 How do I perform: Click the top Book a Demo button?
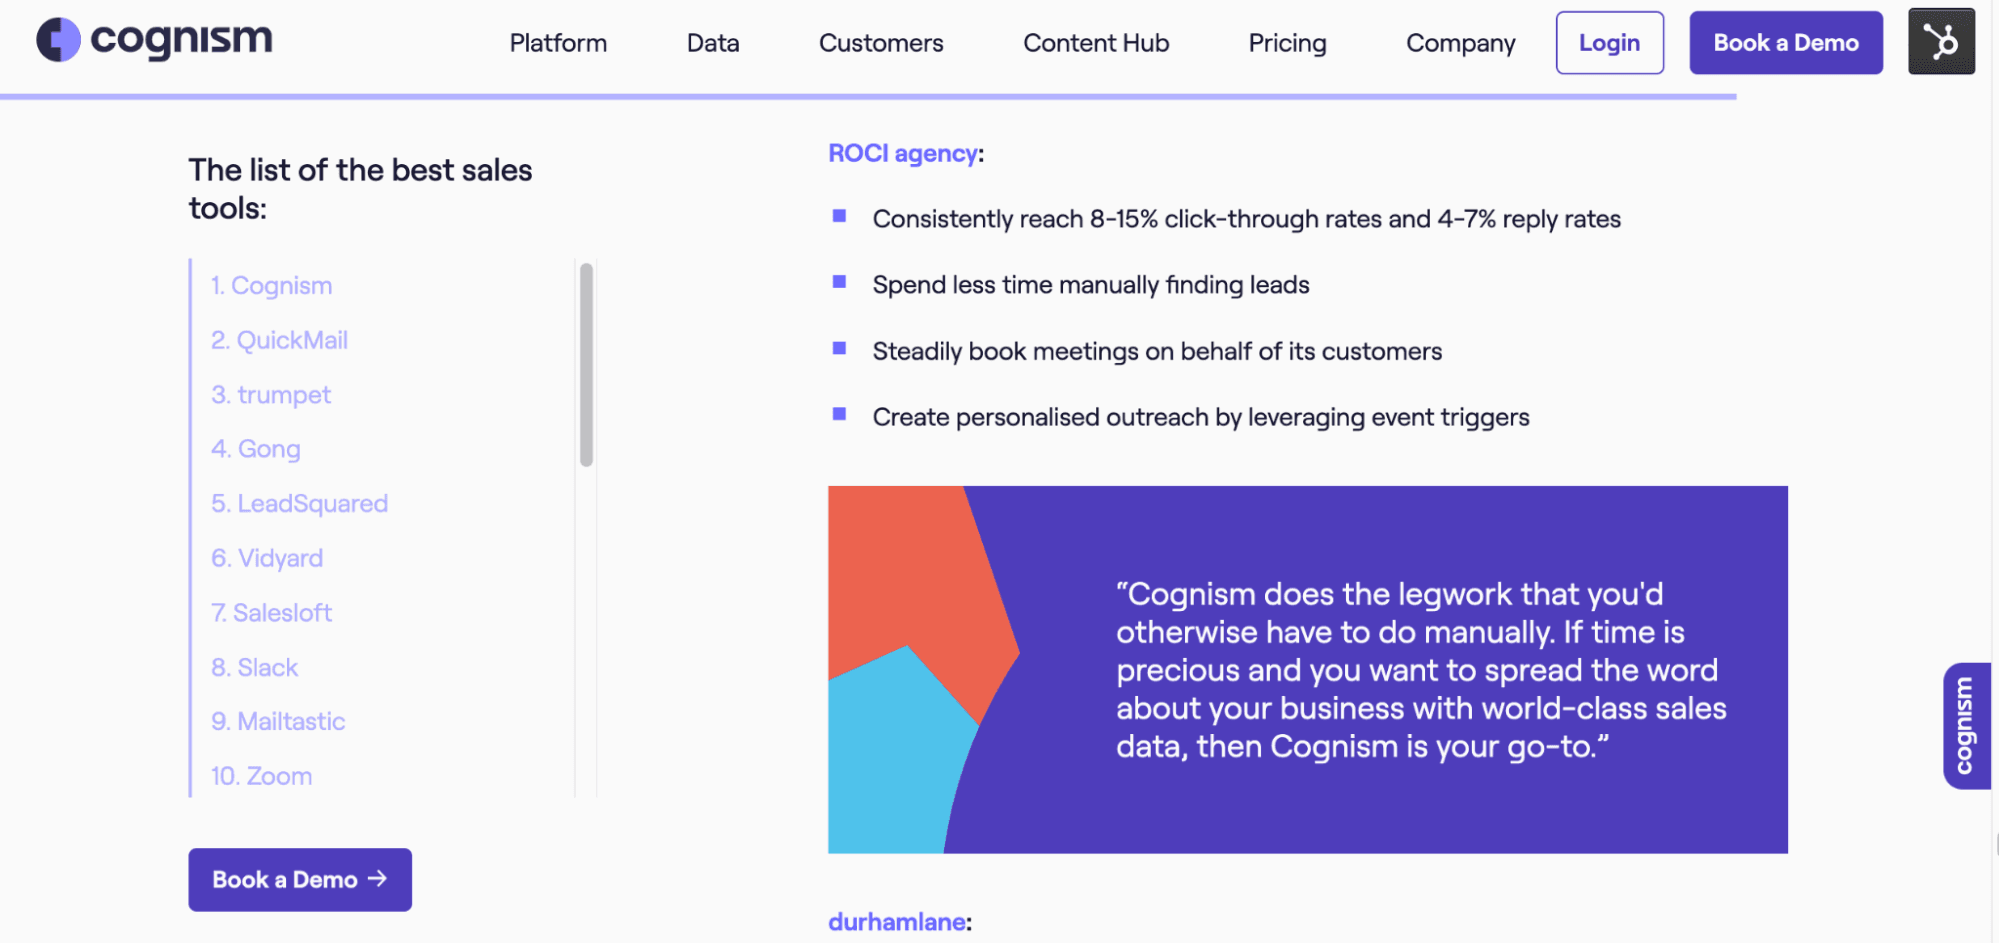click(x=1785, y=42)
